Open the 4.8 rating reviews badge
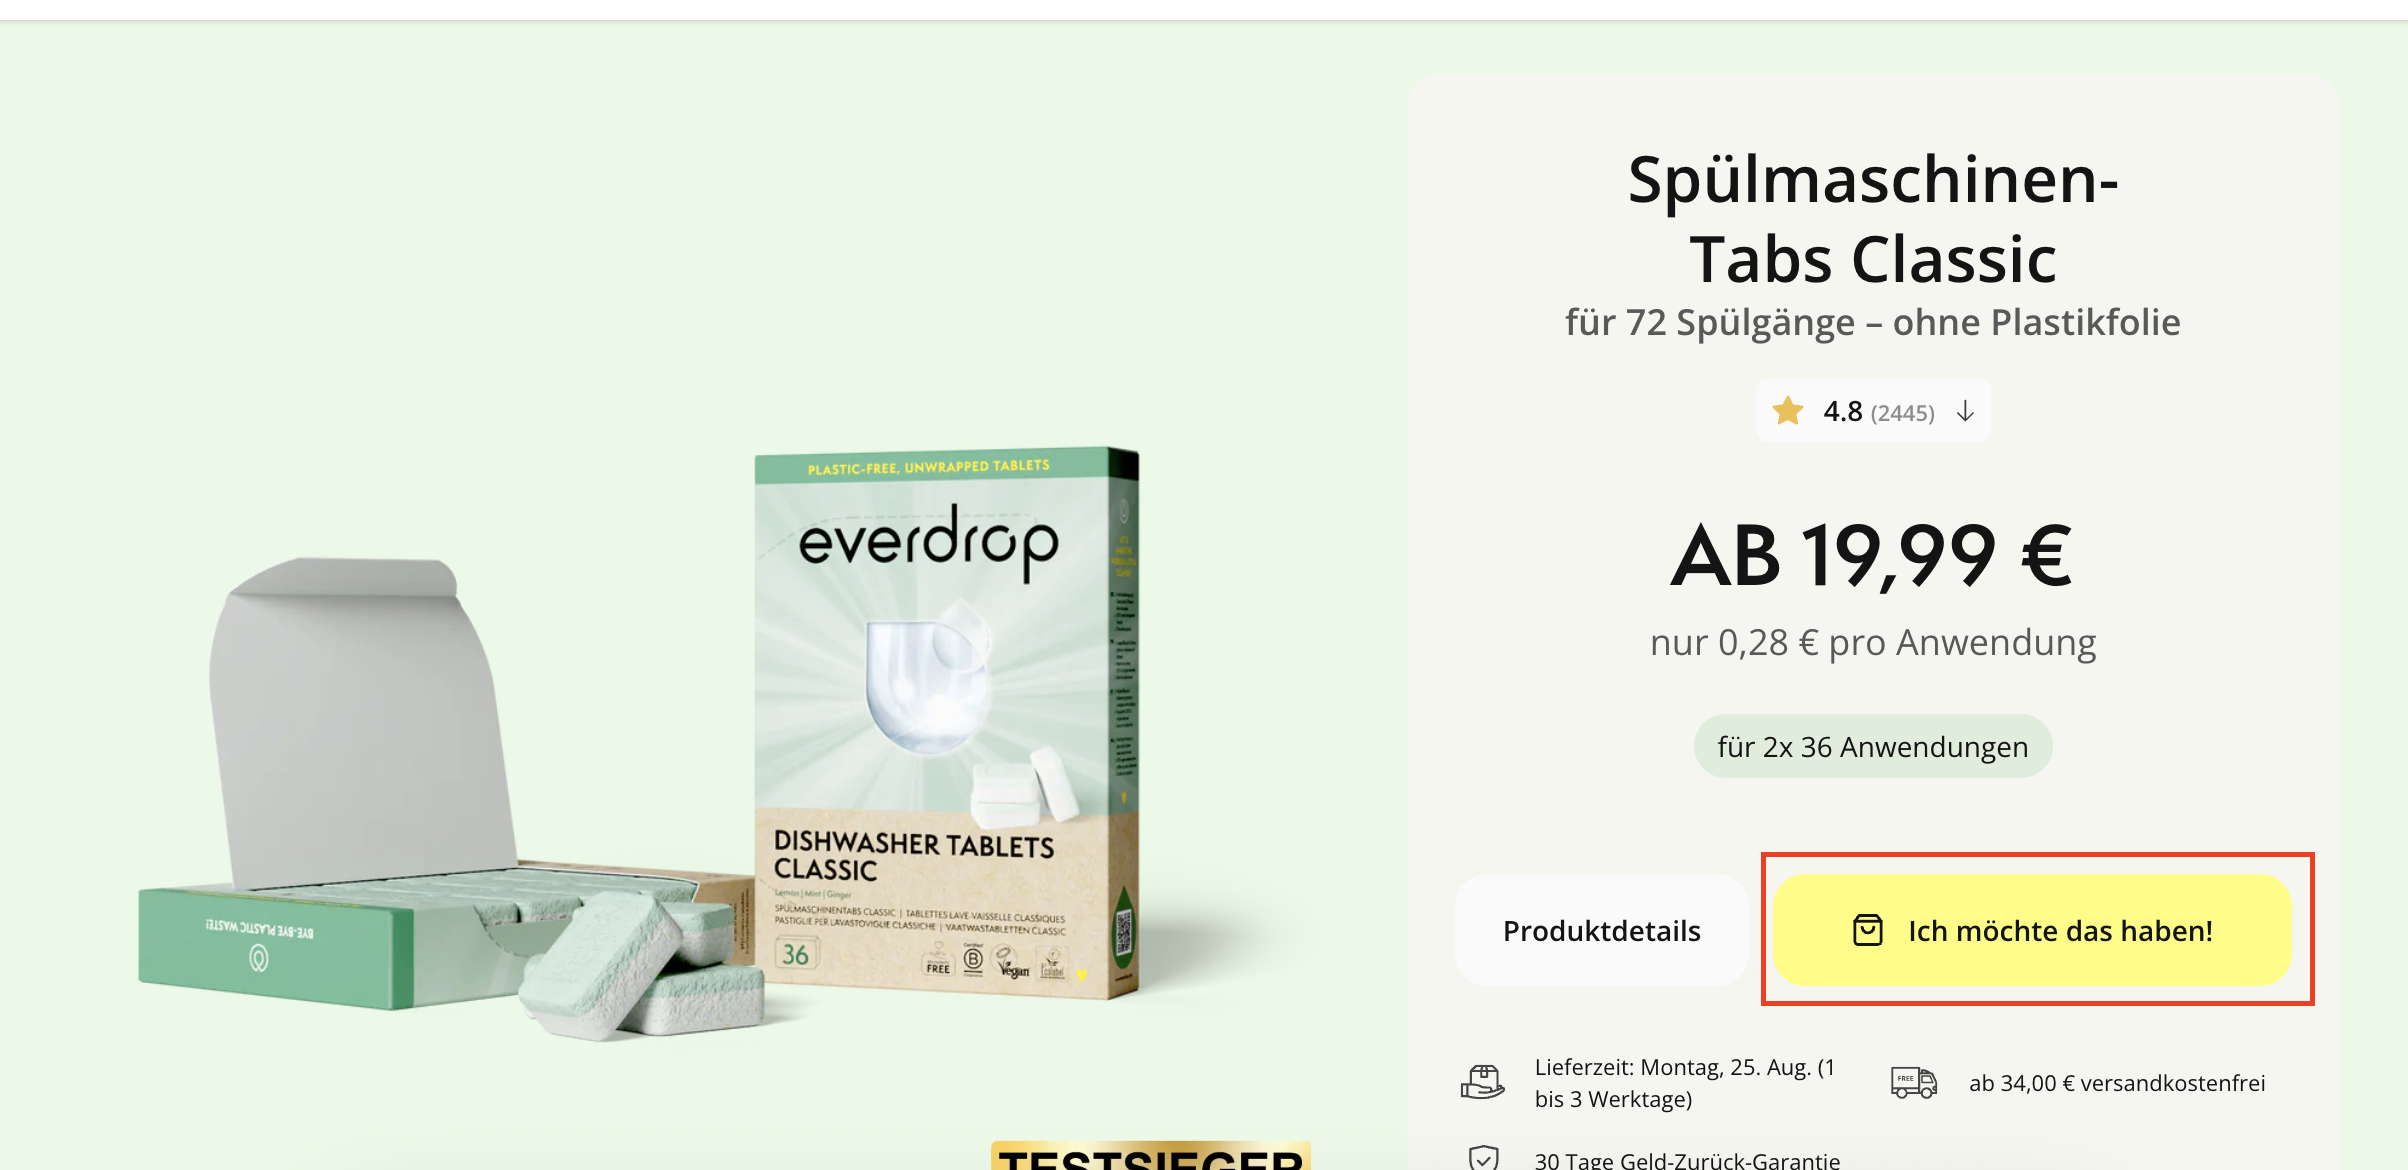 click(x=1873, y=411)
